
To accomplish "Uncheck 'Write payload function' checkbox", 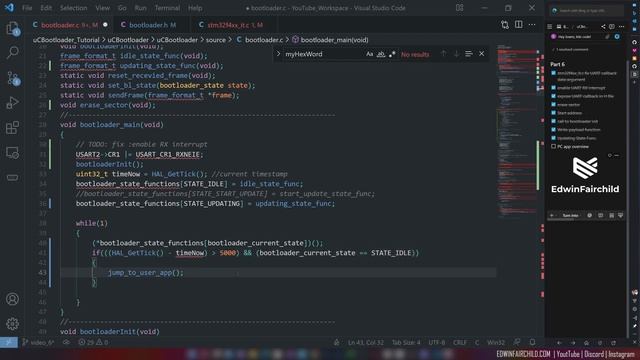I will (x=553, y=129).
